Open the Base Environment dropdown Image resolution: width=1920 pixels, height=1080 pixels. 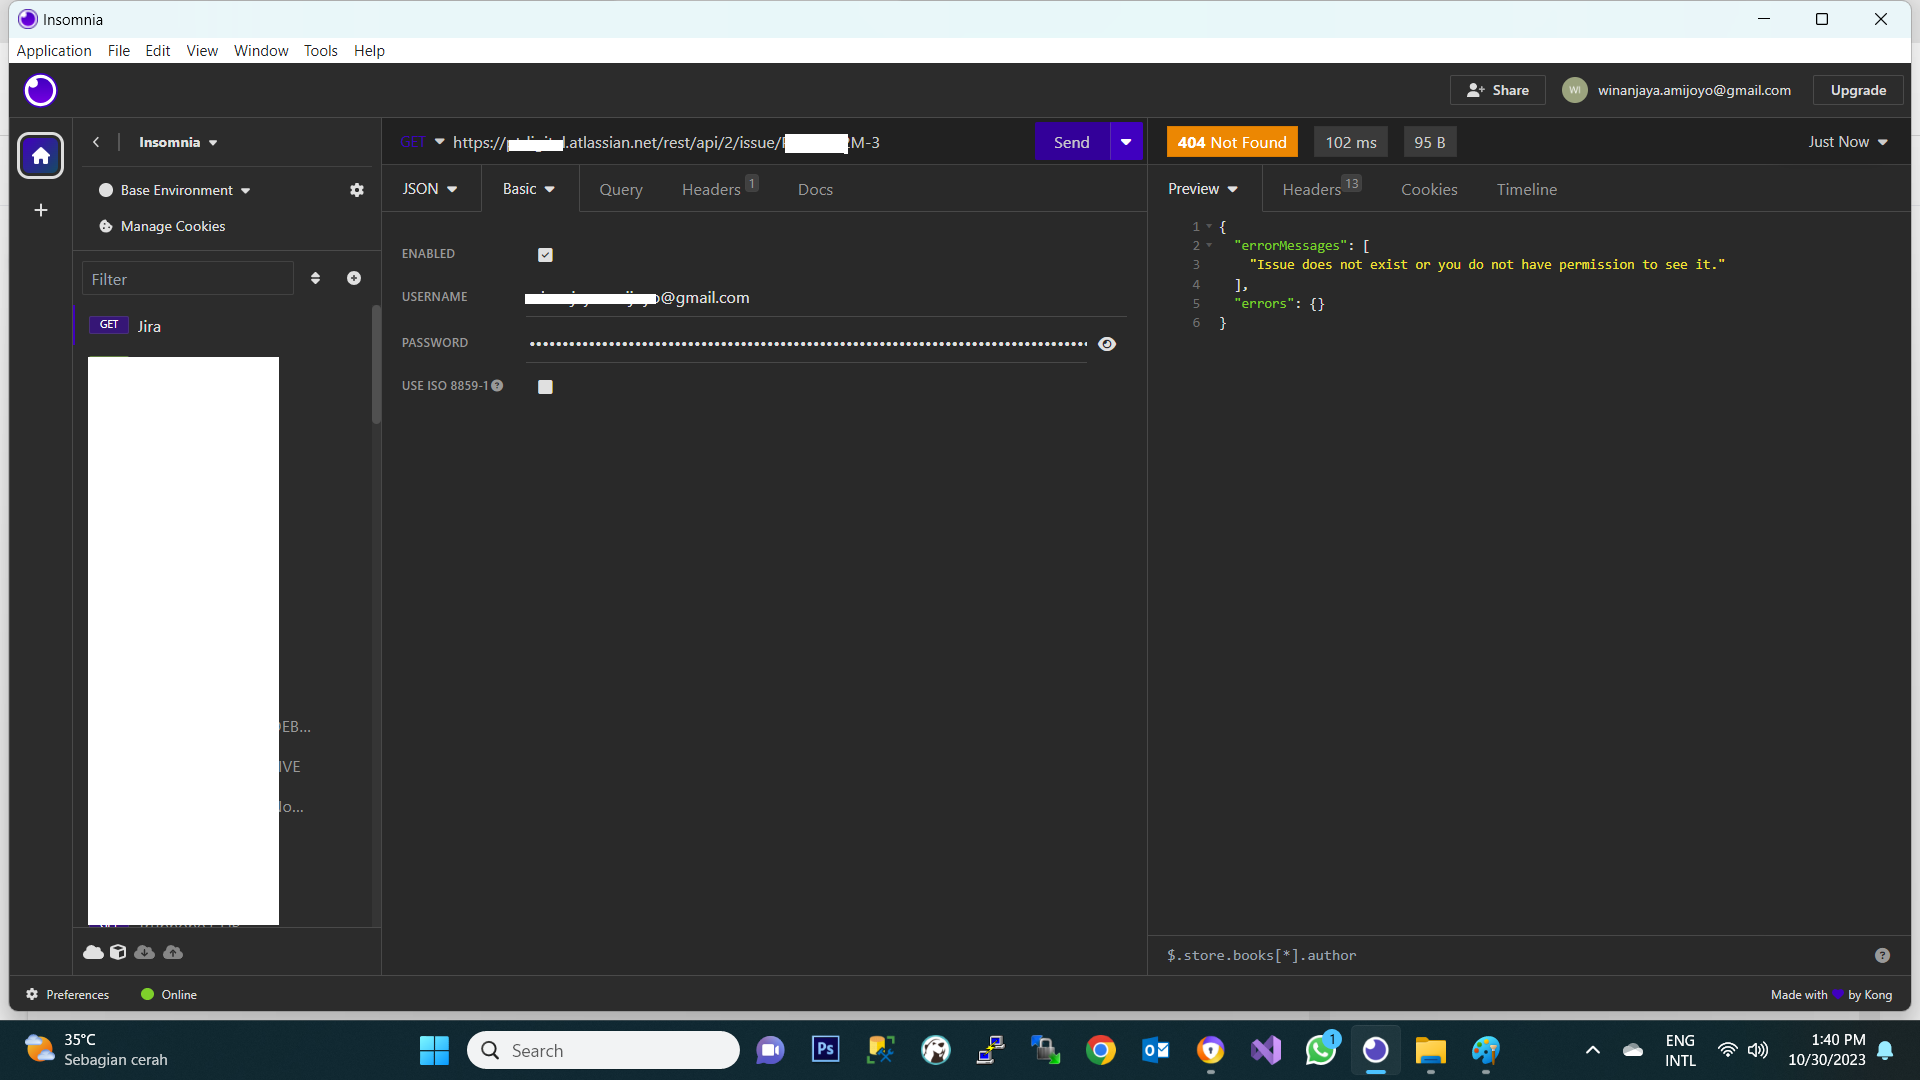pos(185,190)
